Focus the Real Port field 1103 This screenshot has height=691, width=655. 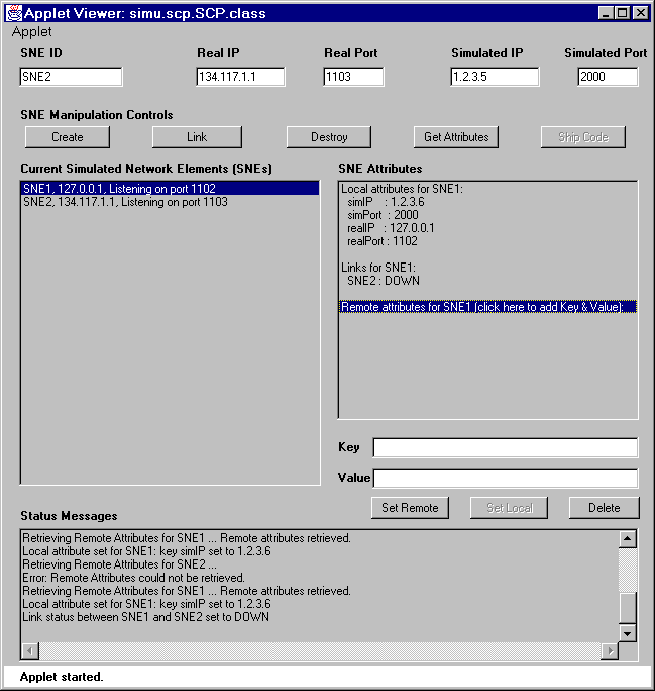click(354, 77)
